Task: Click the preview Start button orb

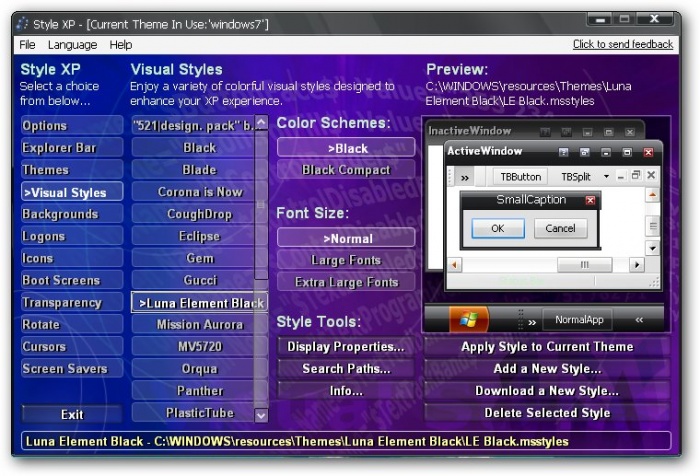Action: [x=468, y=319]
